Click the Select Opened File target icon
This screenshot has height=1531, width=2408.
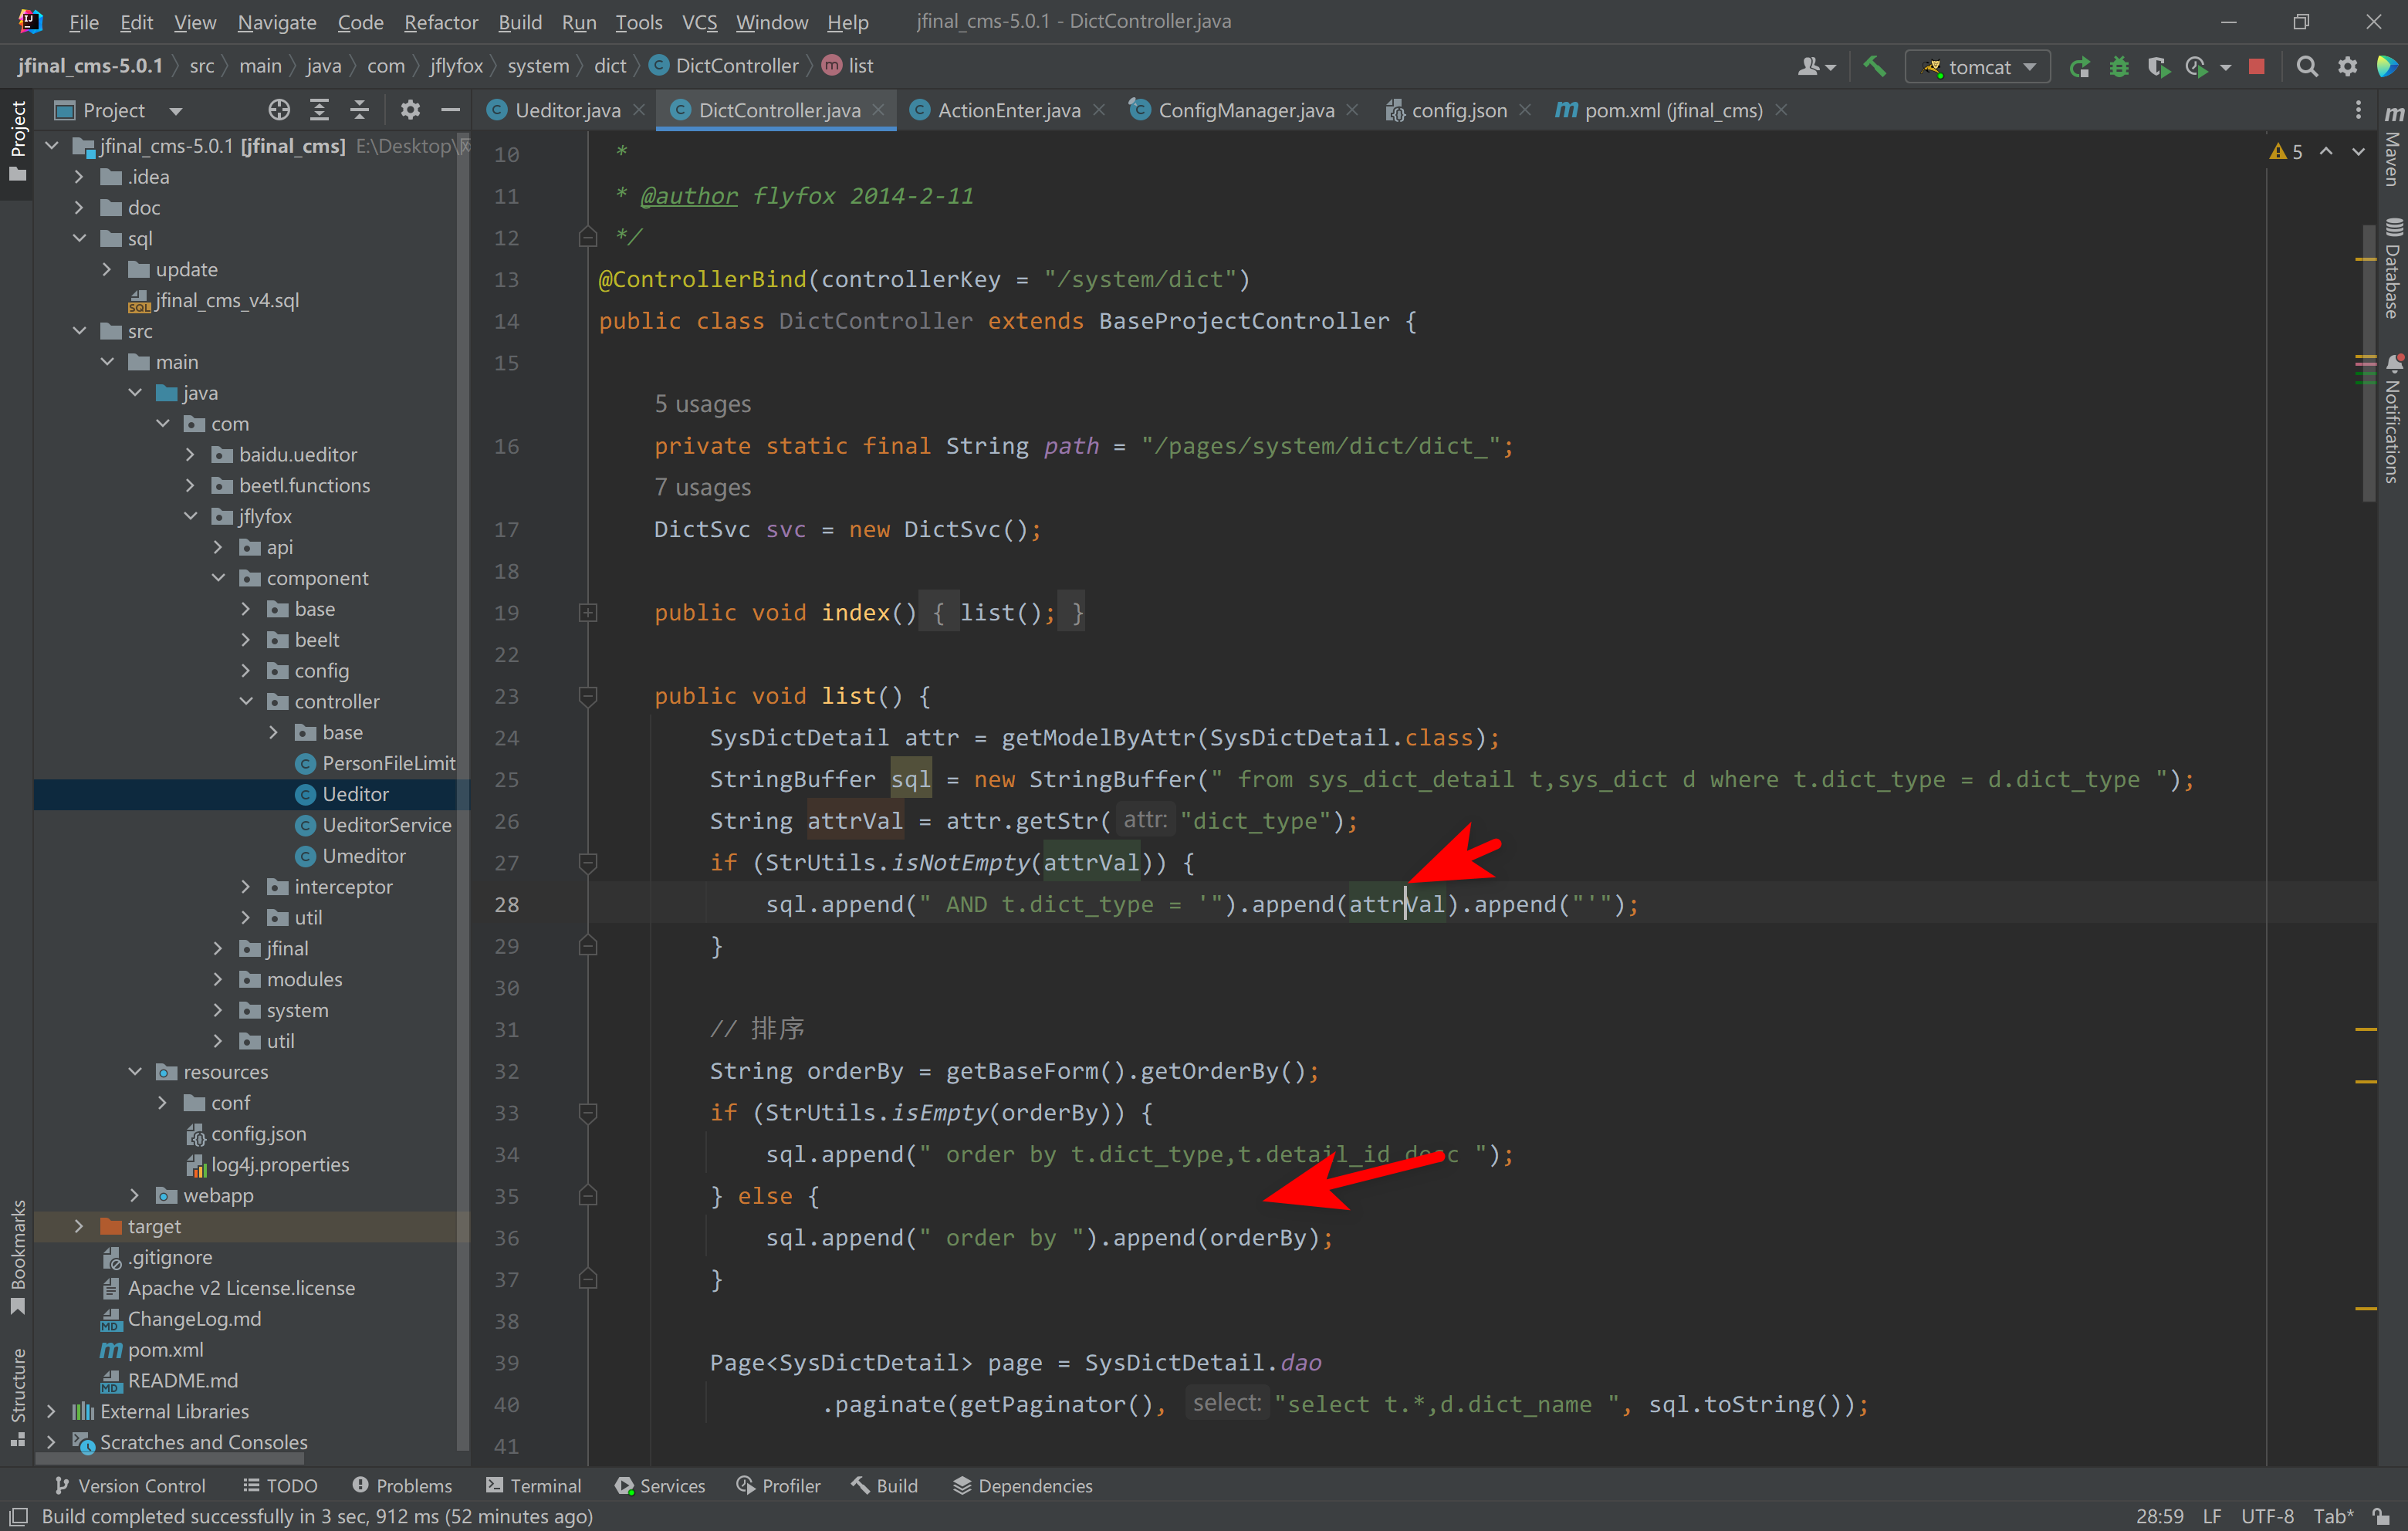(x=279, y=110)
